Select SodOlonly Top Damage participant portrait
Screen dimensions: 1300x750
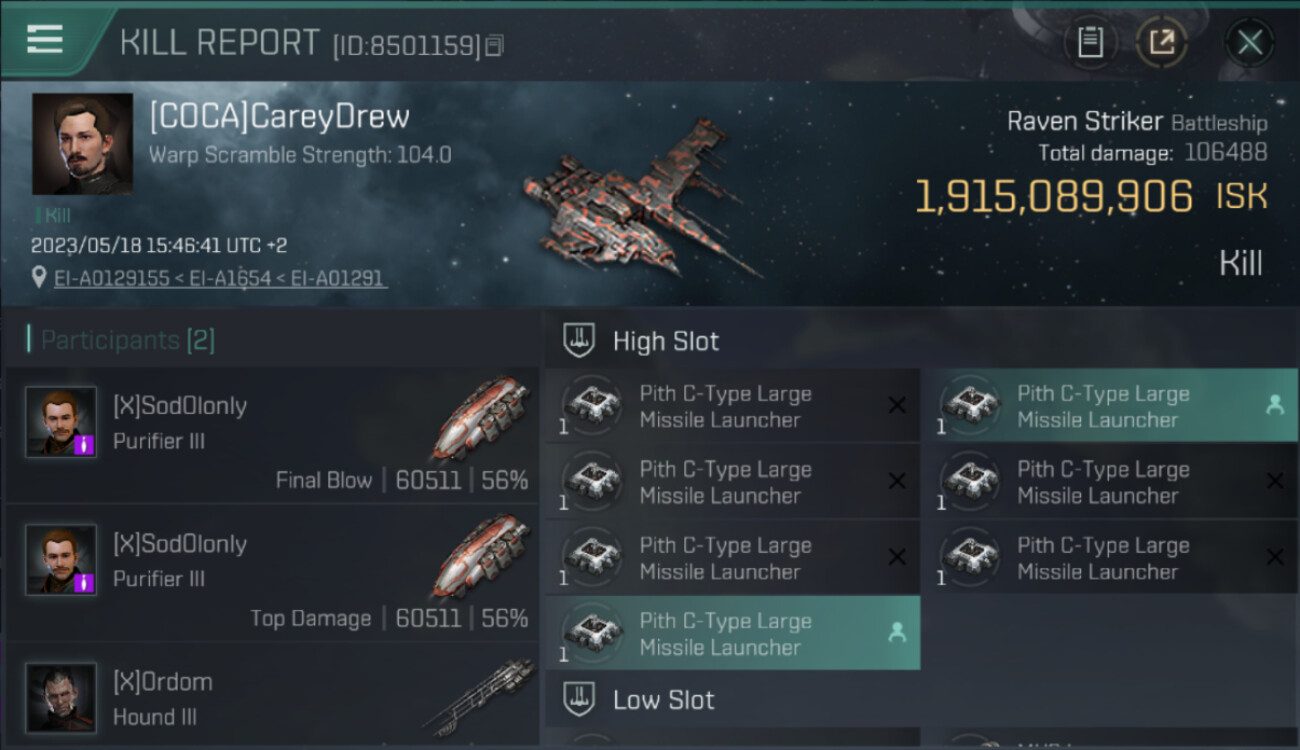(x=61, y=560)
